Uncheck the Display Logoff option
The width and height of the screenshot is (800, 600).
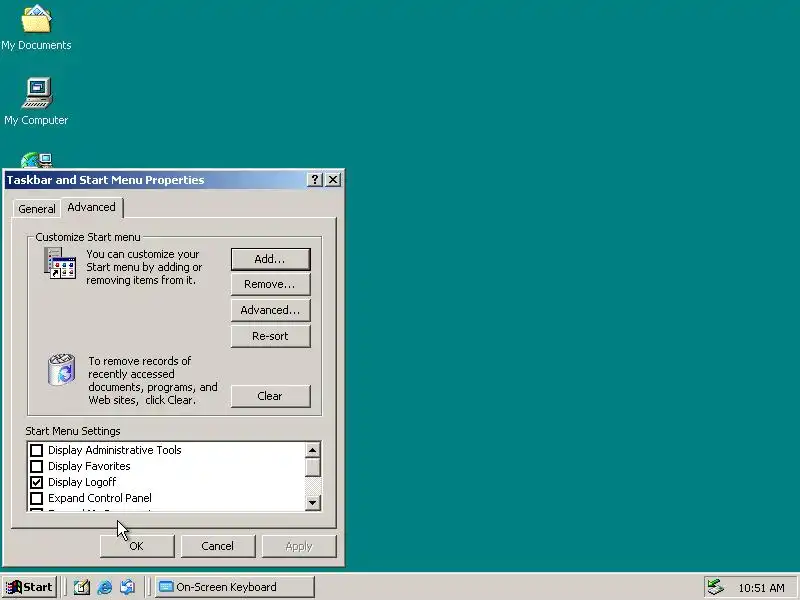[x=36, y=482]
